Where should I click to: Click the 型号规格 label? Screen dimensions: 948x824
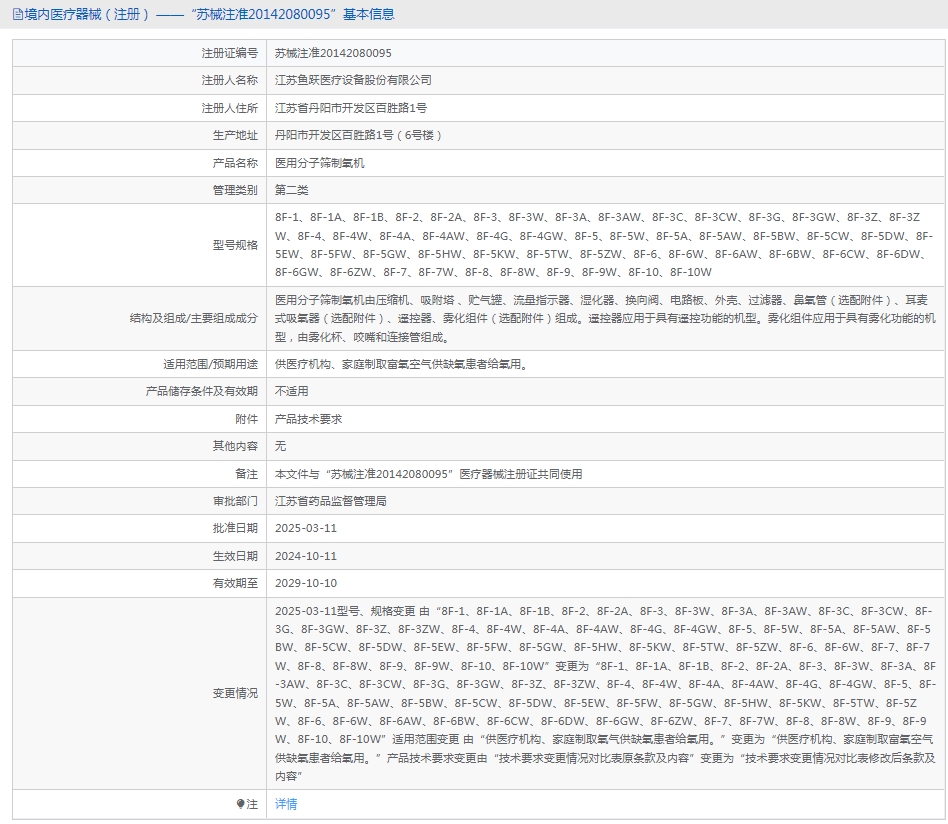(235, 245)
